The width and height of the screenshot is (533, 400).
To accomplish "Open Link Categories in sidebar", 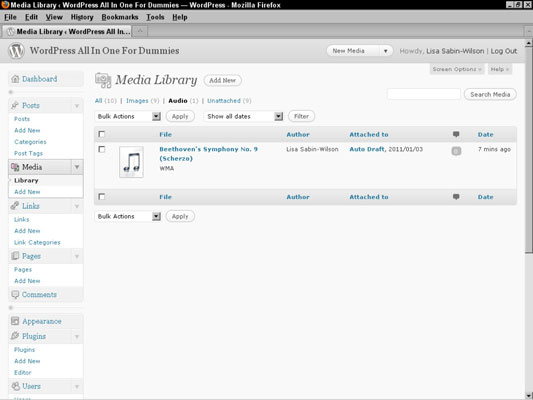I will [x=37, y=242].
